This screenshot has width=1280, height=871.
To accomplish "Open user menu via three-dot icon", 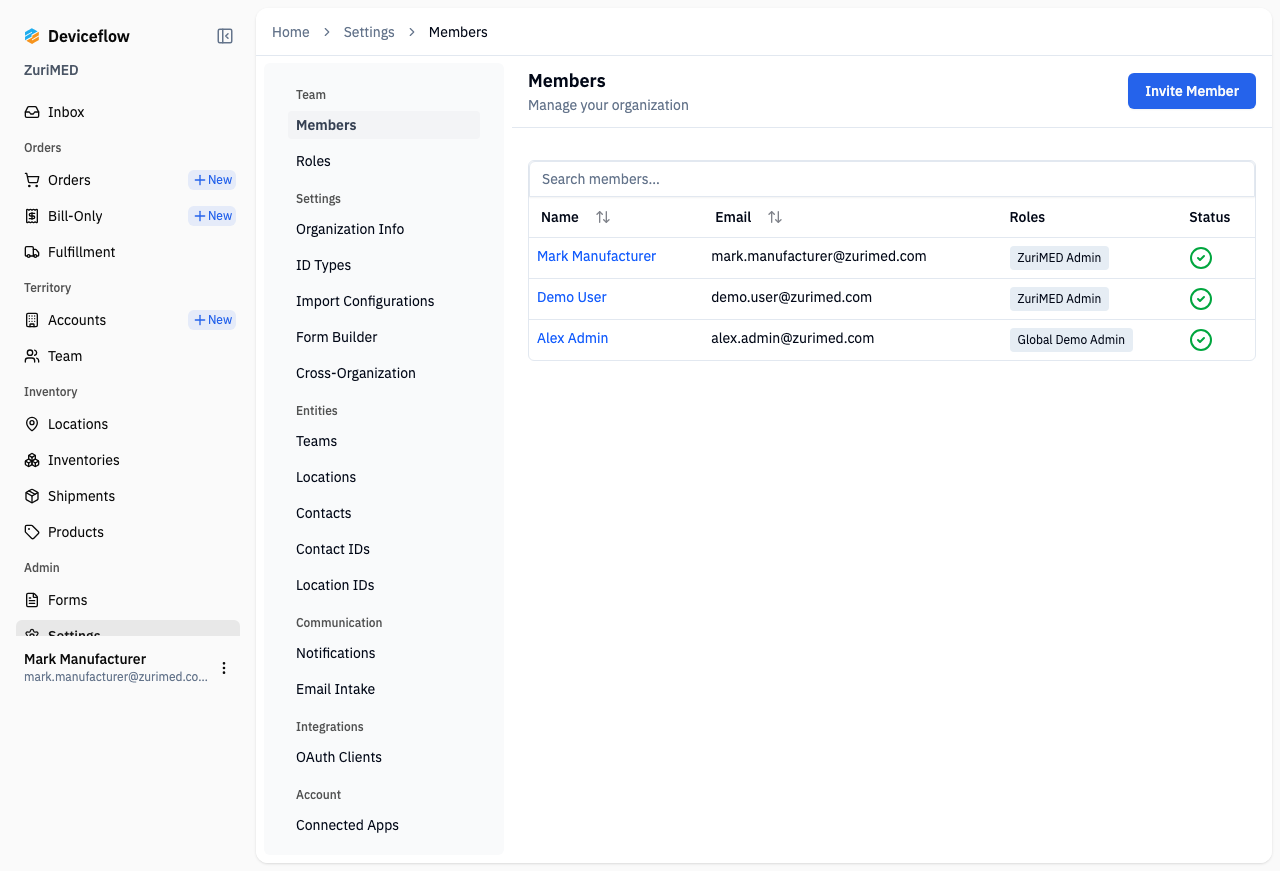I will pos(224,668).
